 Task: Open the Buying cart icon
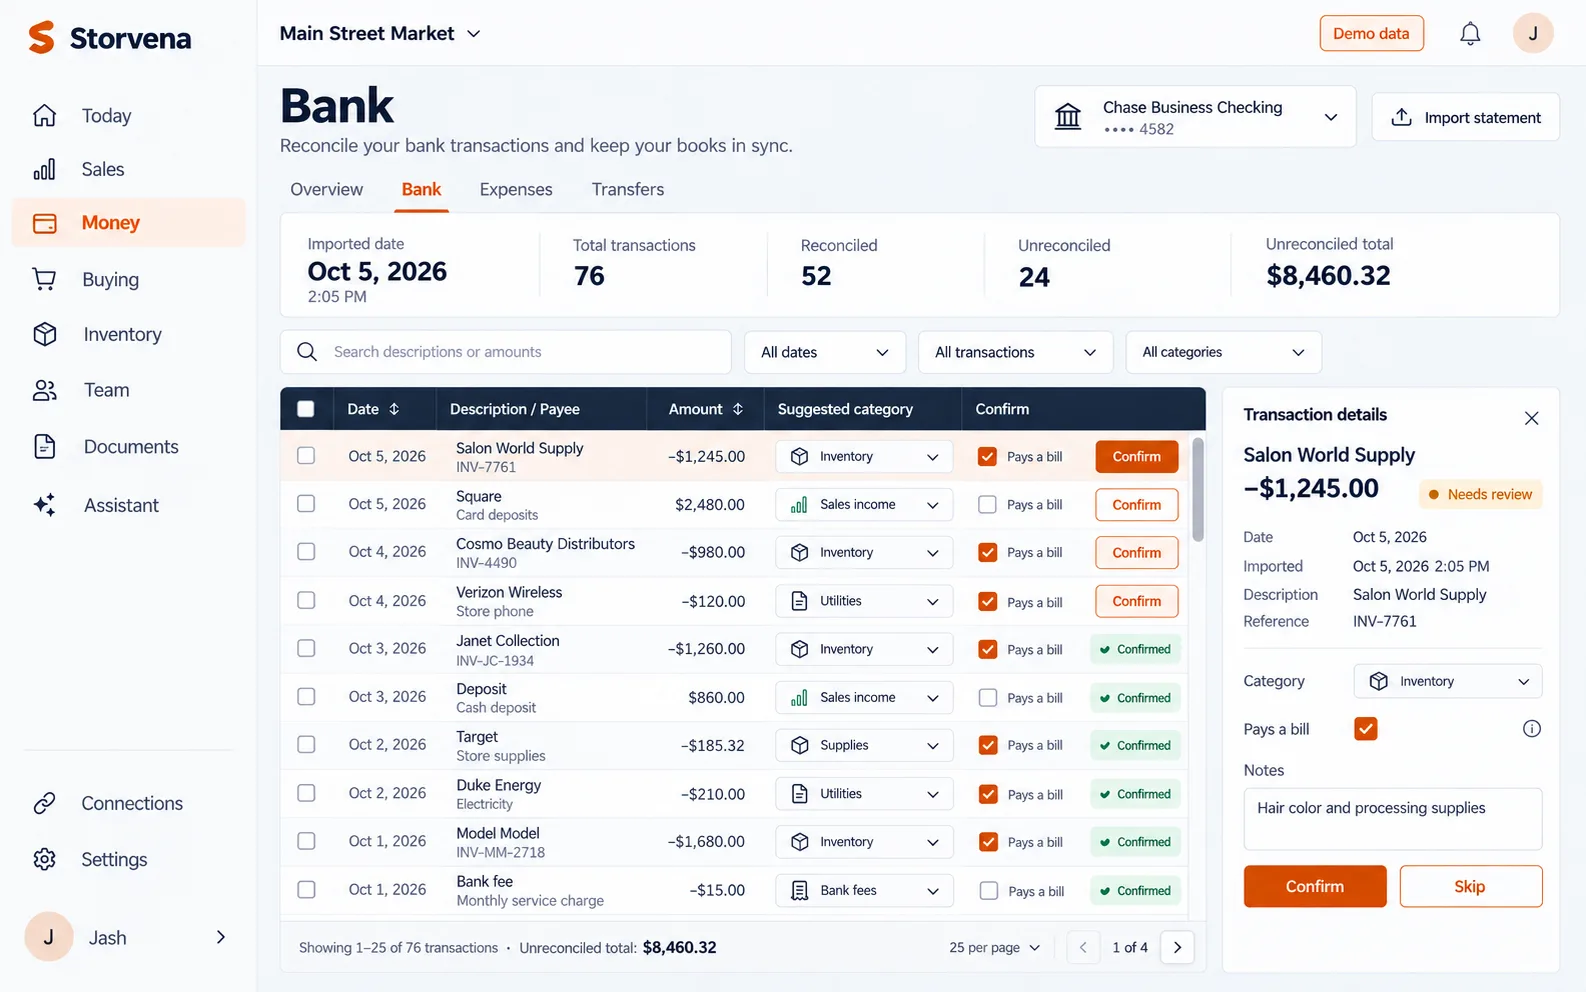[x=44, y=279]
